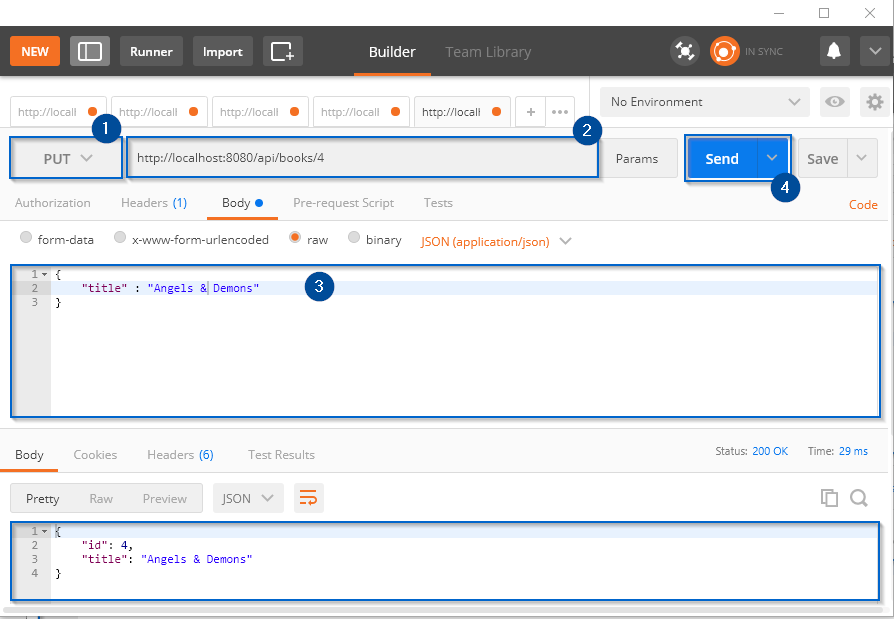Generate code snippet via Code link

click(x=862, y=204)
